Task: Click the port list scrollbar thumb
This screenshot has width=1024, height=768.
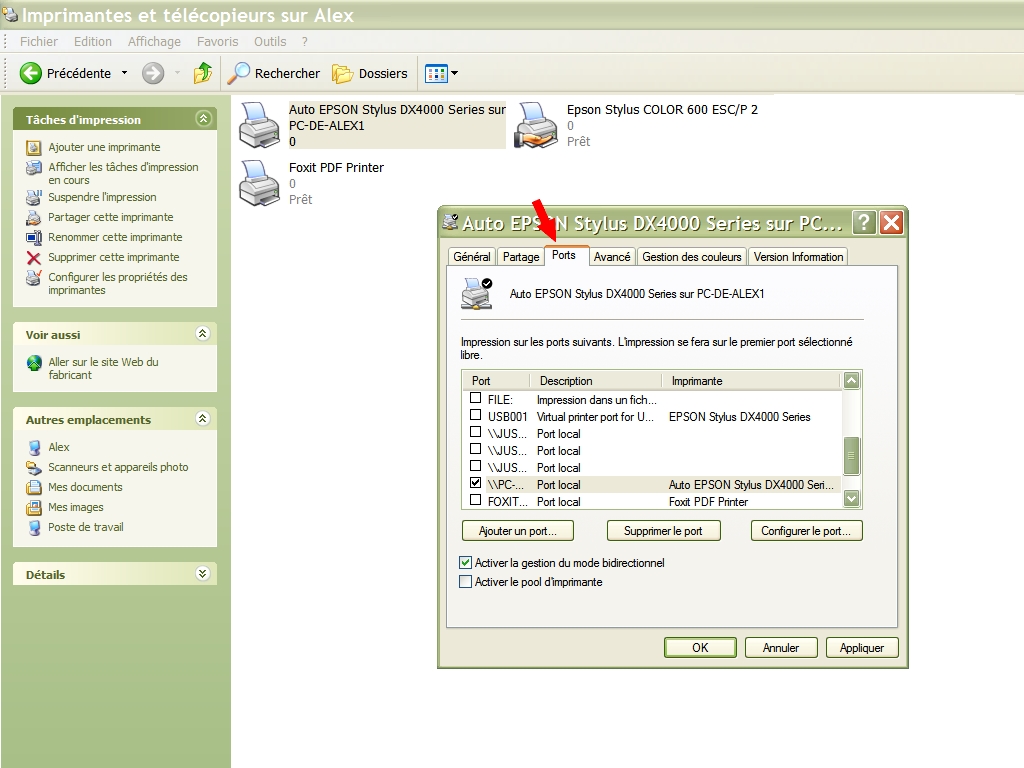Action: pyautogui.click(x=851, y=456)
